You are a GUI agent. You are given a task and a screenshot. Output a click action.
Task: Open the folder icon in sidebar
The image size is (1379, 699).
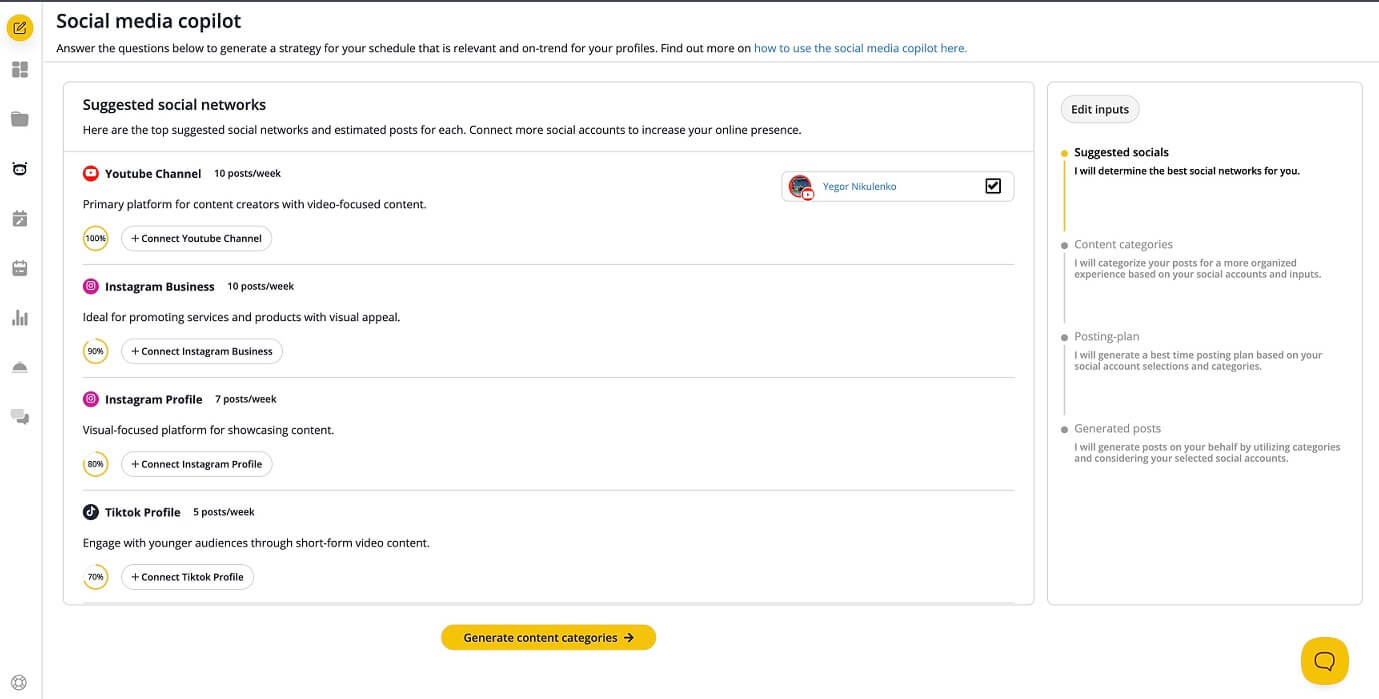(x=20, y=119)
